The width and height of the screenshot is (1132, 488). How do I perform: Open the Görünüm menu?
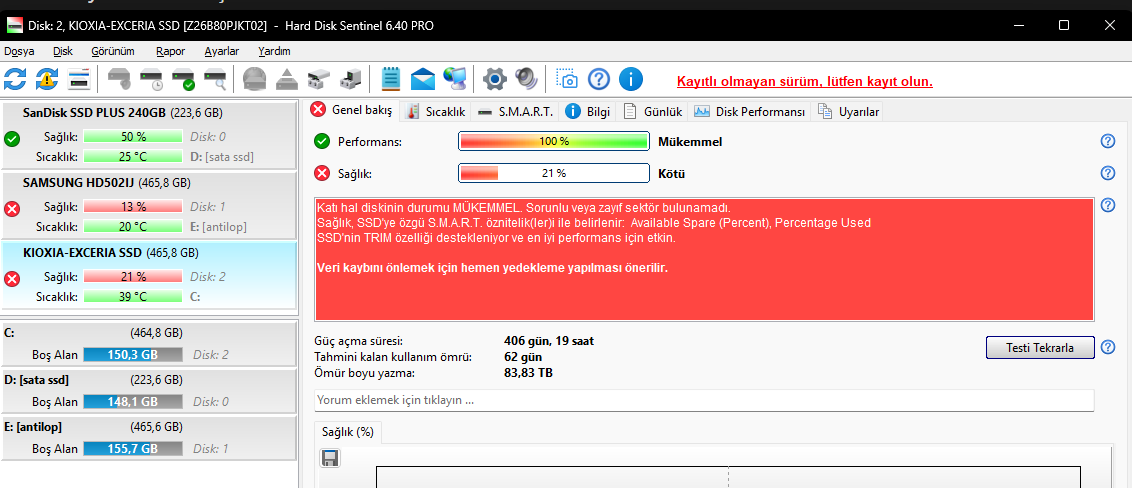tap(113, 51)
